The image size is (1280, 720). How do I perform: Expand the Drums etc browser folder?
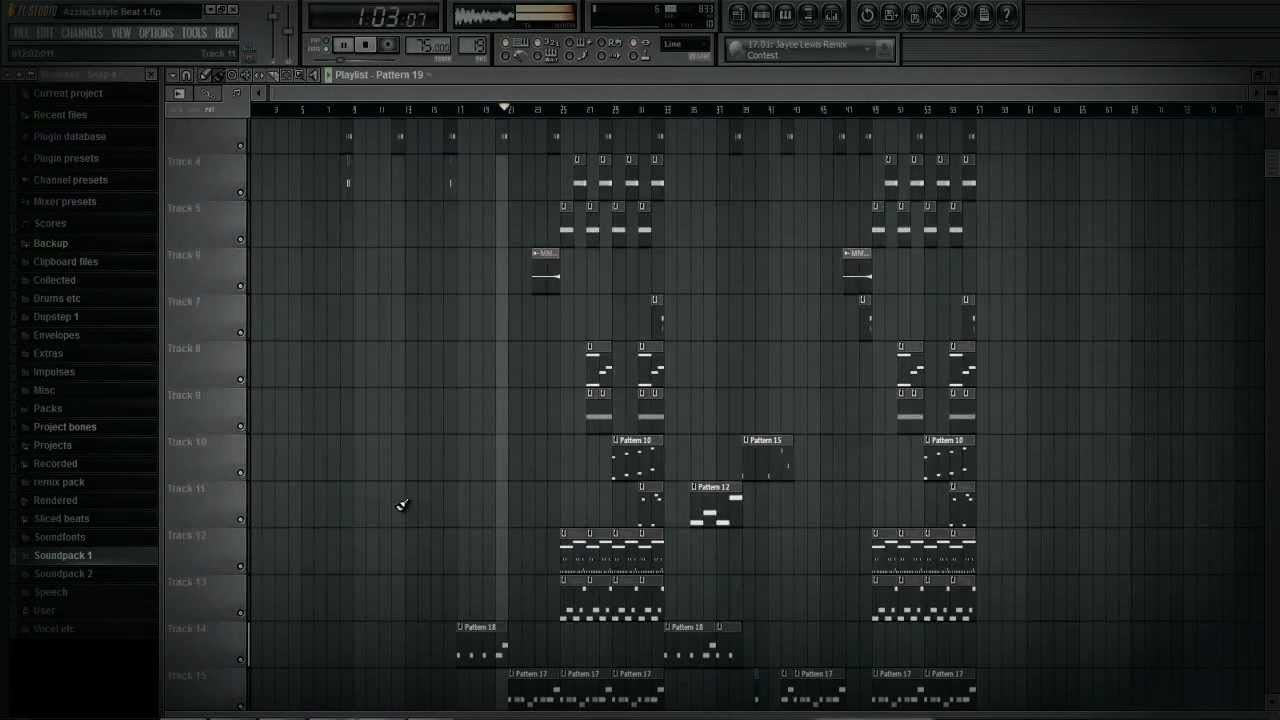point(57,298)
